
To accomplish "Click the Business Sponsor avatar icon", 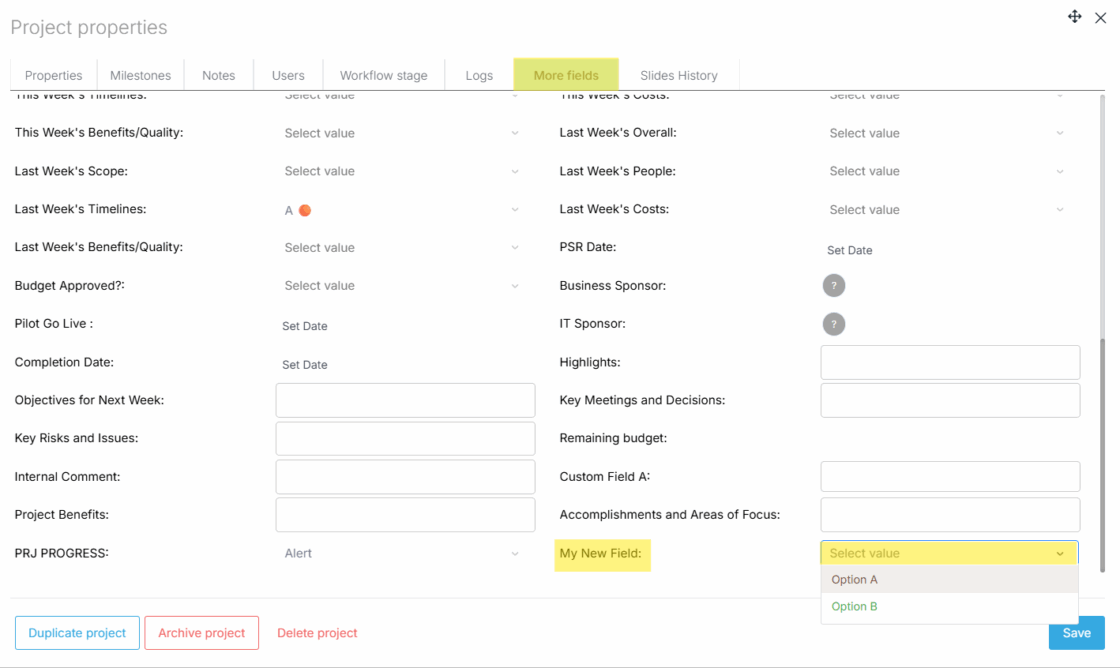I will (834, 286).
